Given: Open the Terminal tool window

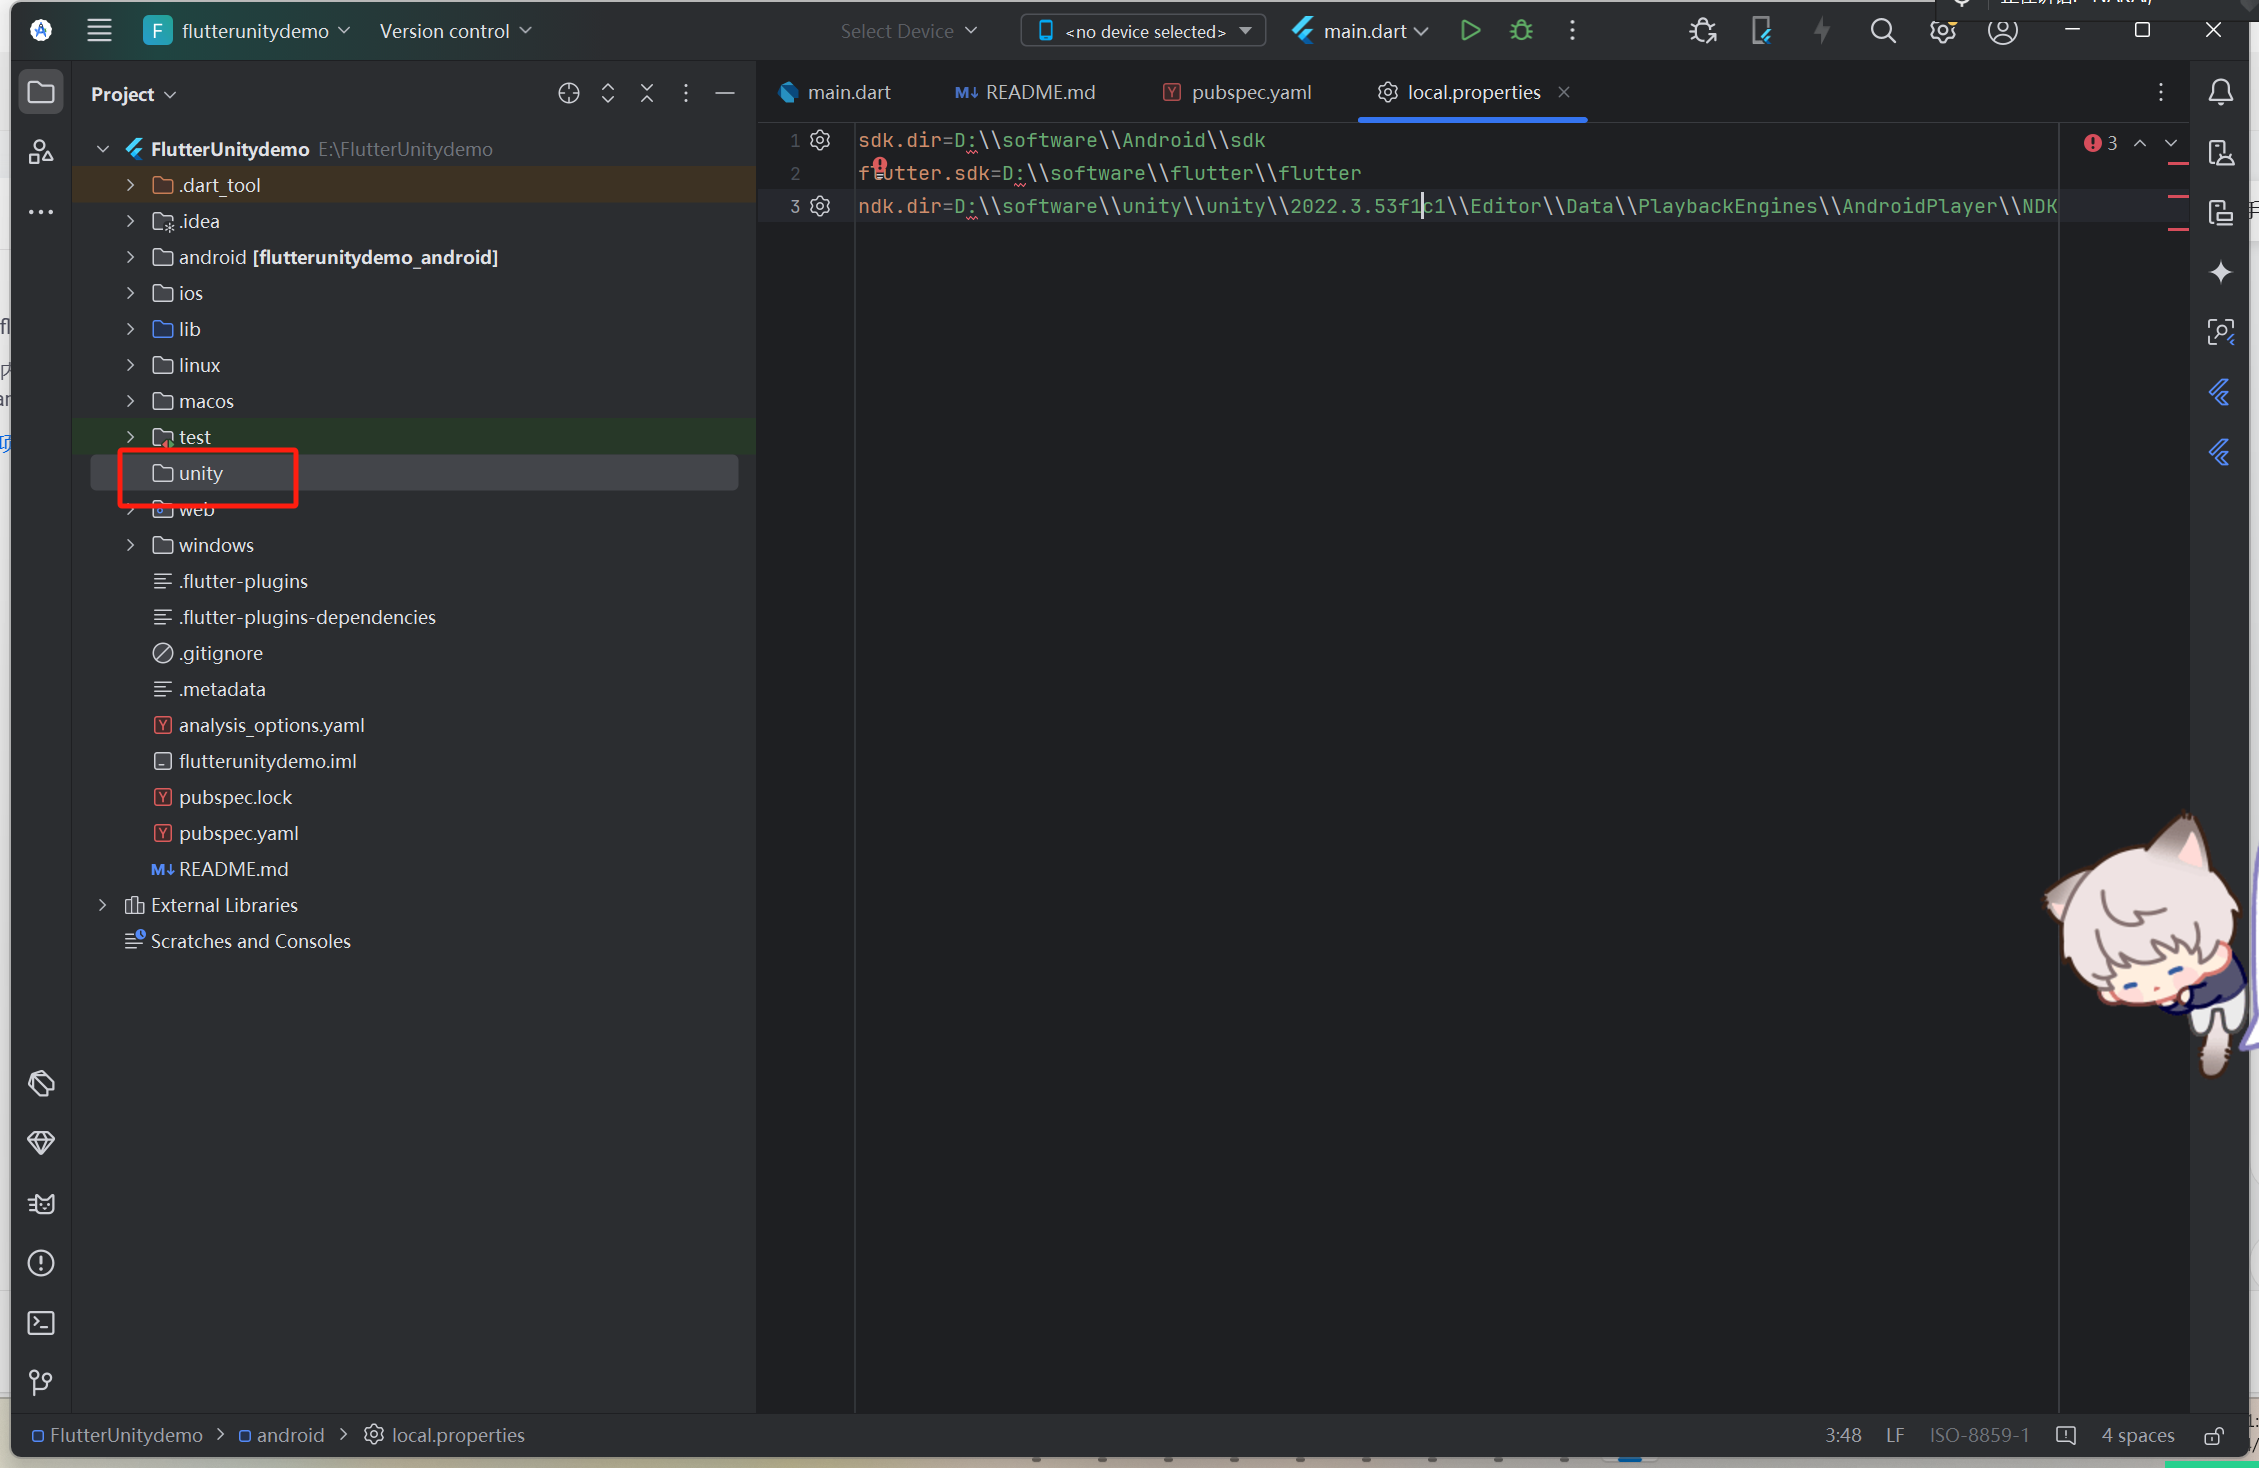Looking at the screenshot, I should (x=41, y=1323).
